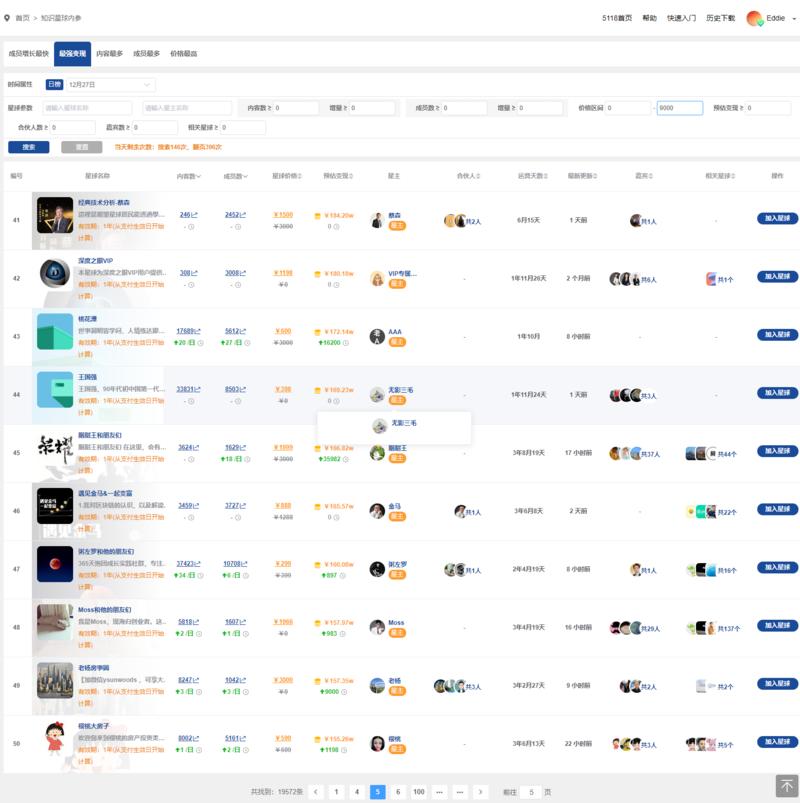This screenshot has height=803, width=800.
Task: Click 桃花潭 planet thumbnail image
Action: tap(55, 332)
